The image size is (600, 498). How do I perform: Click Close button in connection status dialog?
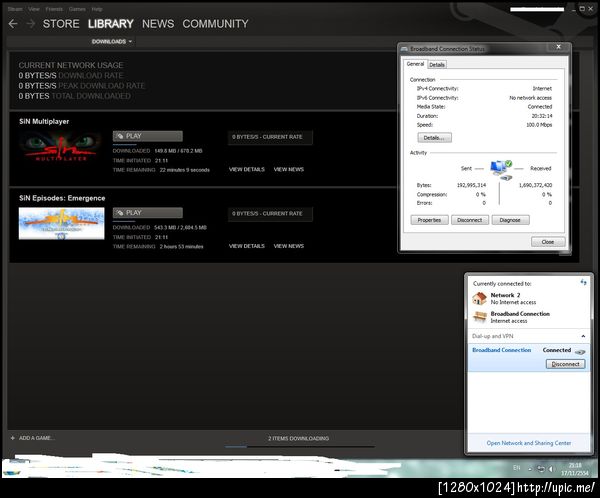tap(548, 242)
